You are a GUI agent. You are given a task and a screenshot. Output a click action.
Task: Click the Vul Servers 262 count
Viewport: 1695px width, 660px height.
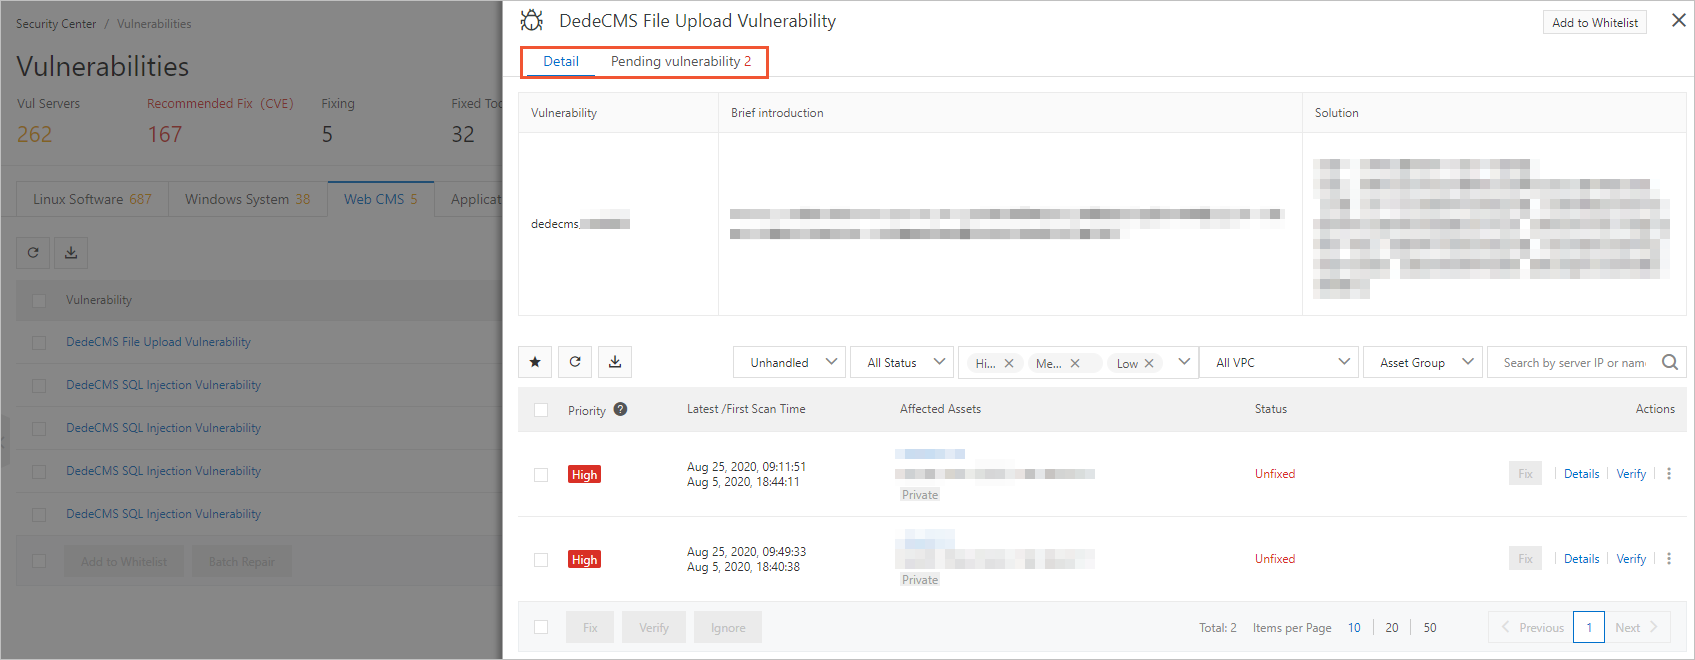pyautogui.click(x=34, y=134)
